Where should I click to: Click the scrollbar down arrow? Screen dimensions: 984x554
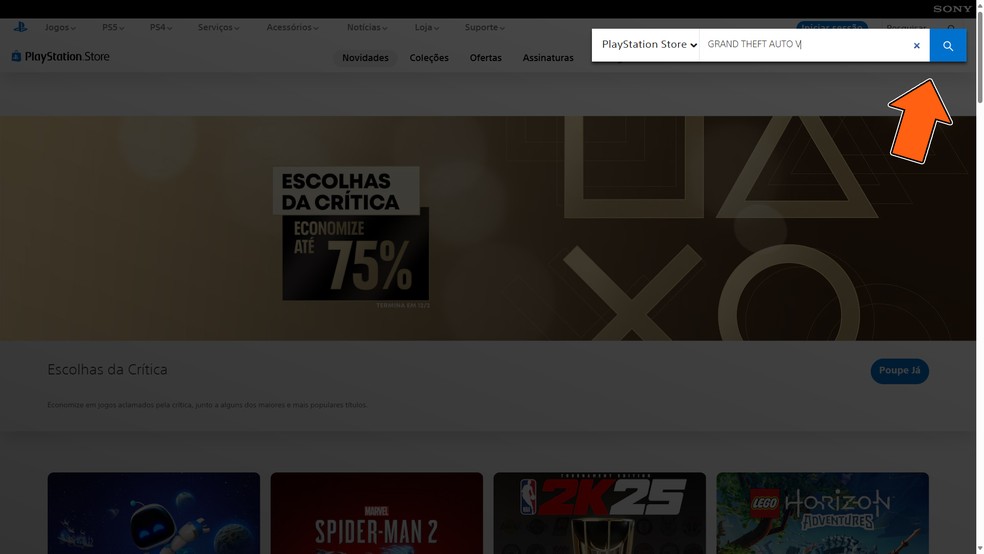[980, 549]
